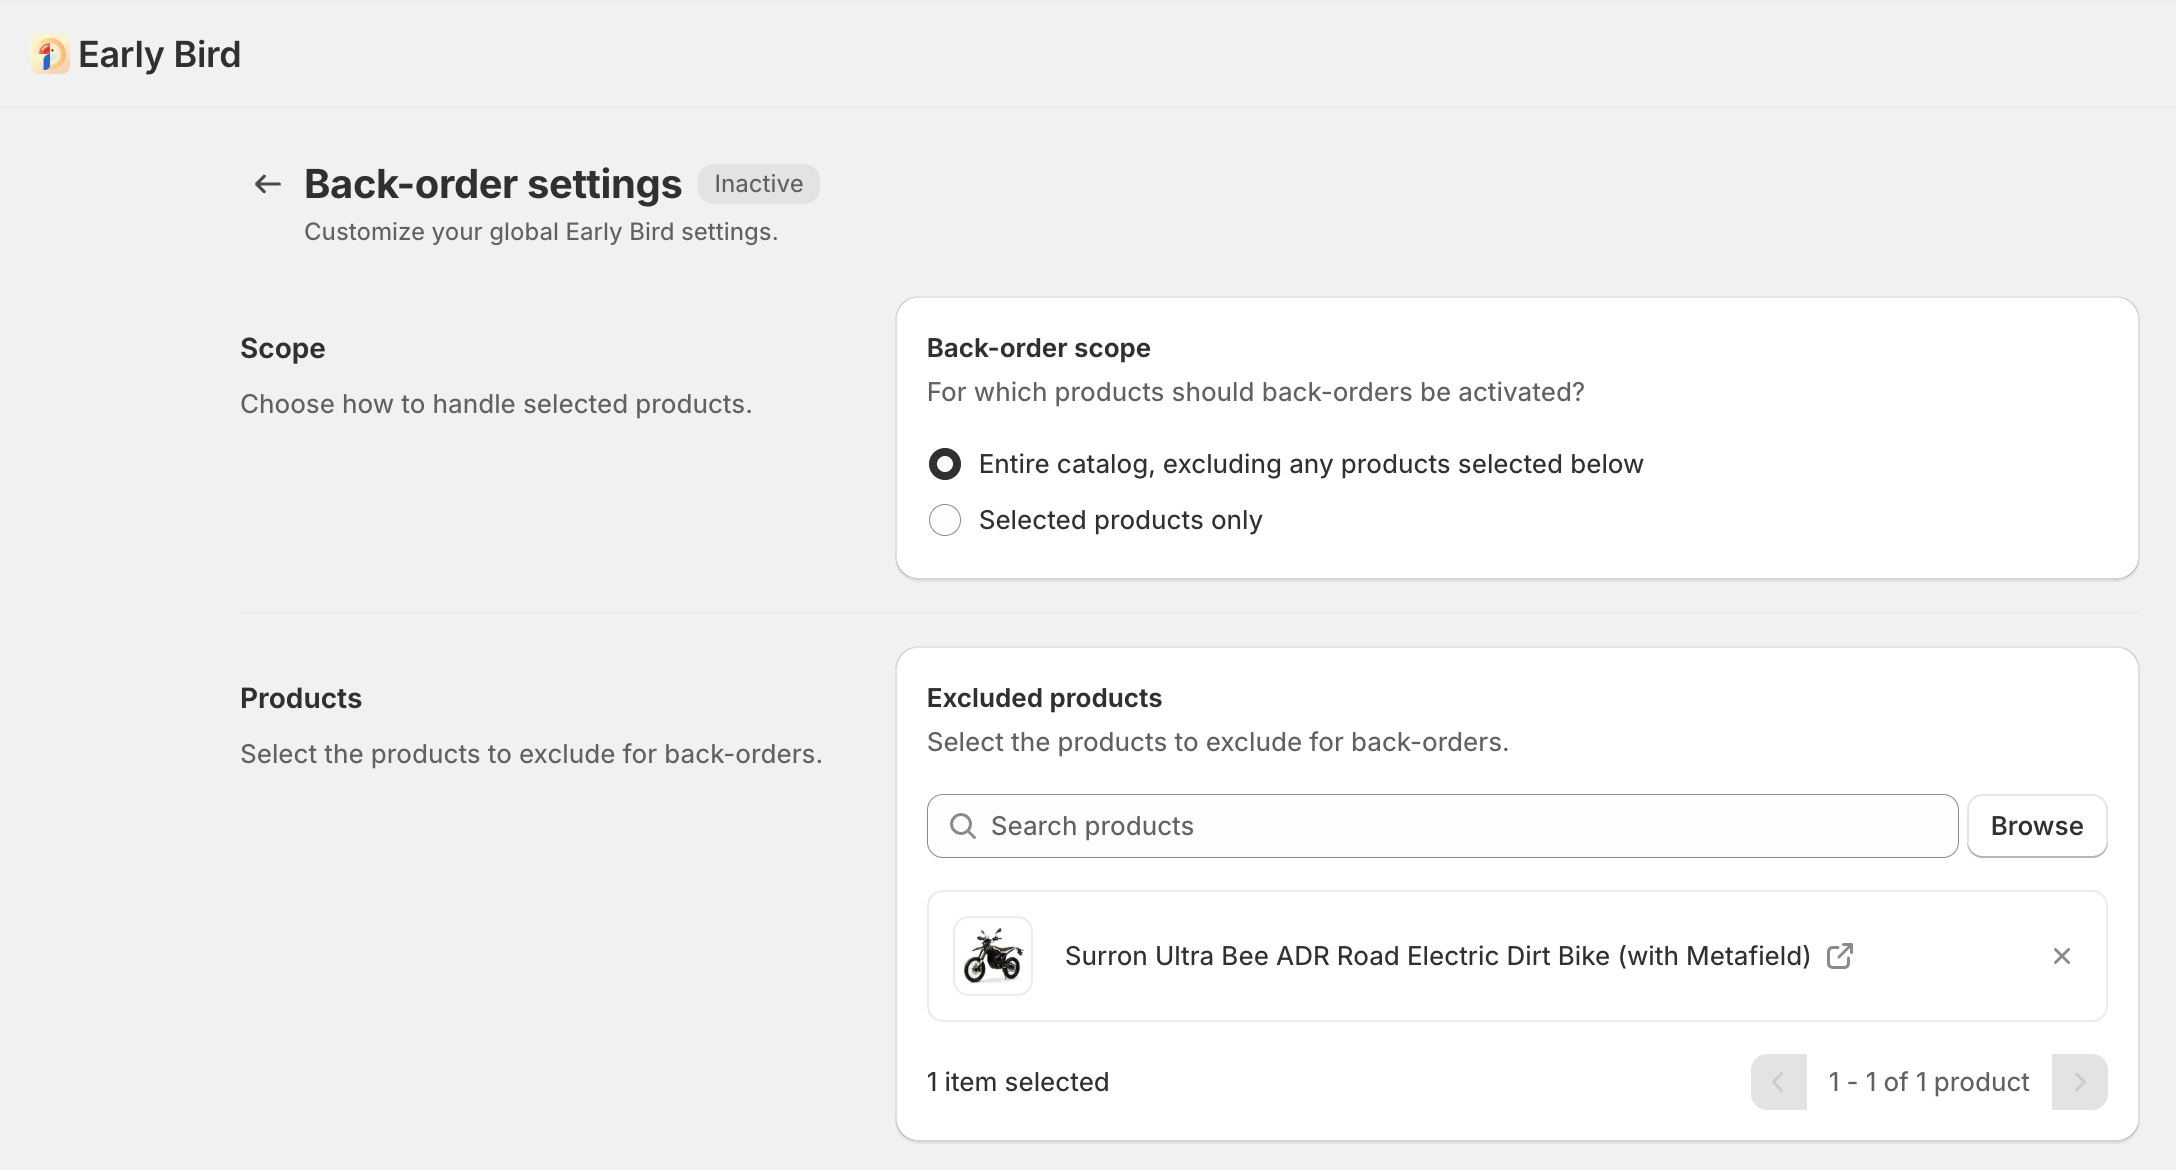
Task: Click the next page chevron in pagination
Action: [x=2079, y=1081]
